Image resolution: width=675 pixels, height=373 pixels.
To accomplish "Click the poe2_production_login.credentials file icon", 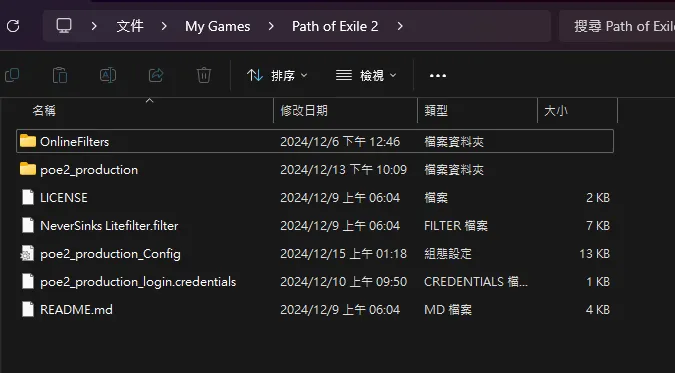I will tap(28, 282).
